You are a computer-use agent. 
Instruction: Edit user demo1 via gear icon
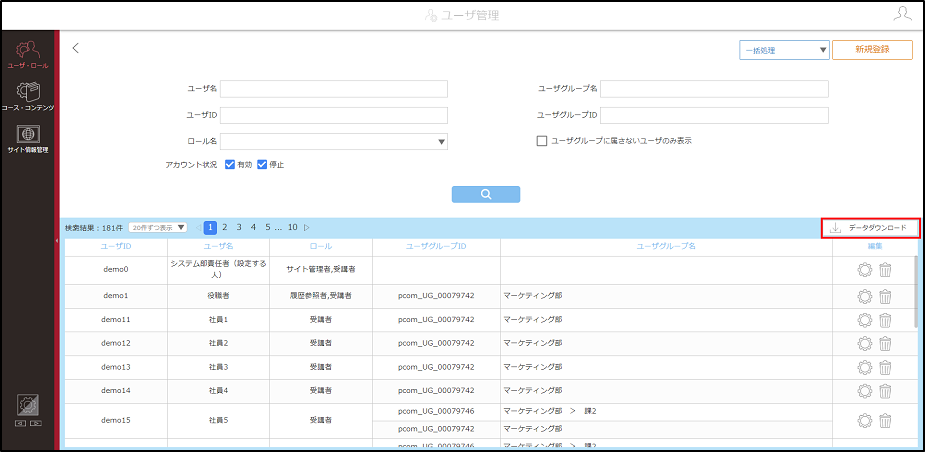tap(864, 296)
